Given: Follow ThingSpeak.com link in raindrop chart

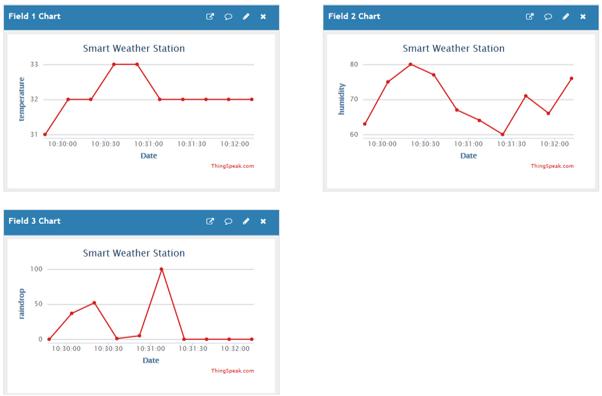Looking at the screenshot, I should click(x=232, y=371).
